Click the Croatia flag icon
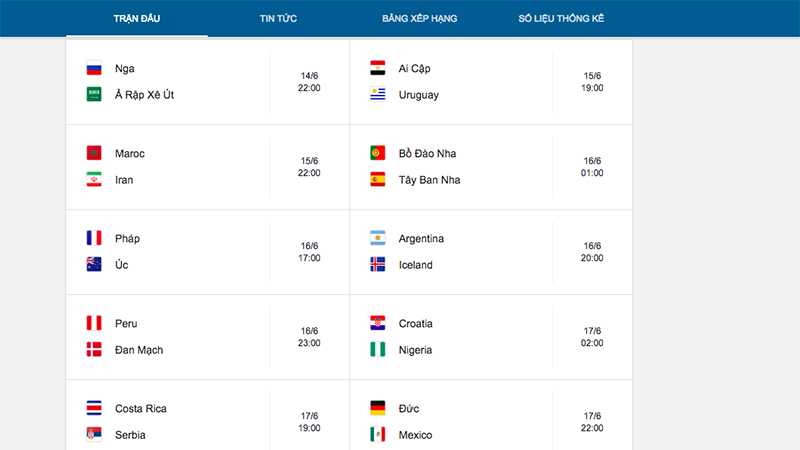 point(378,324)
